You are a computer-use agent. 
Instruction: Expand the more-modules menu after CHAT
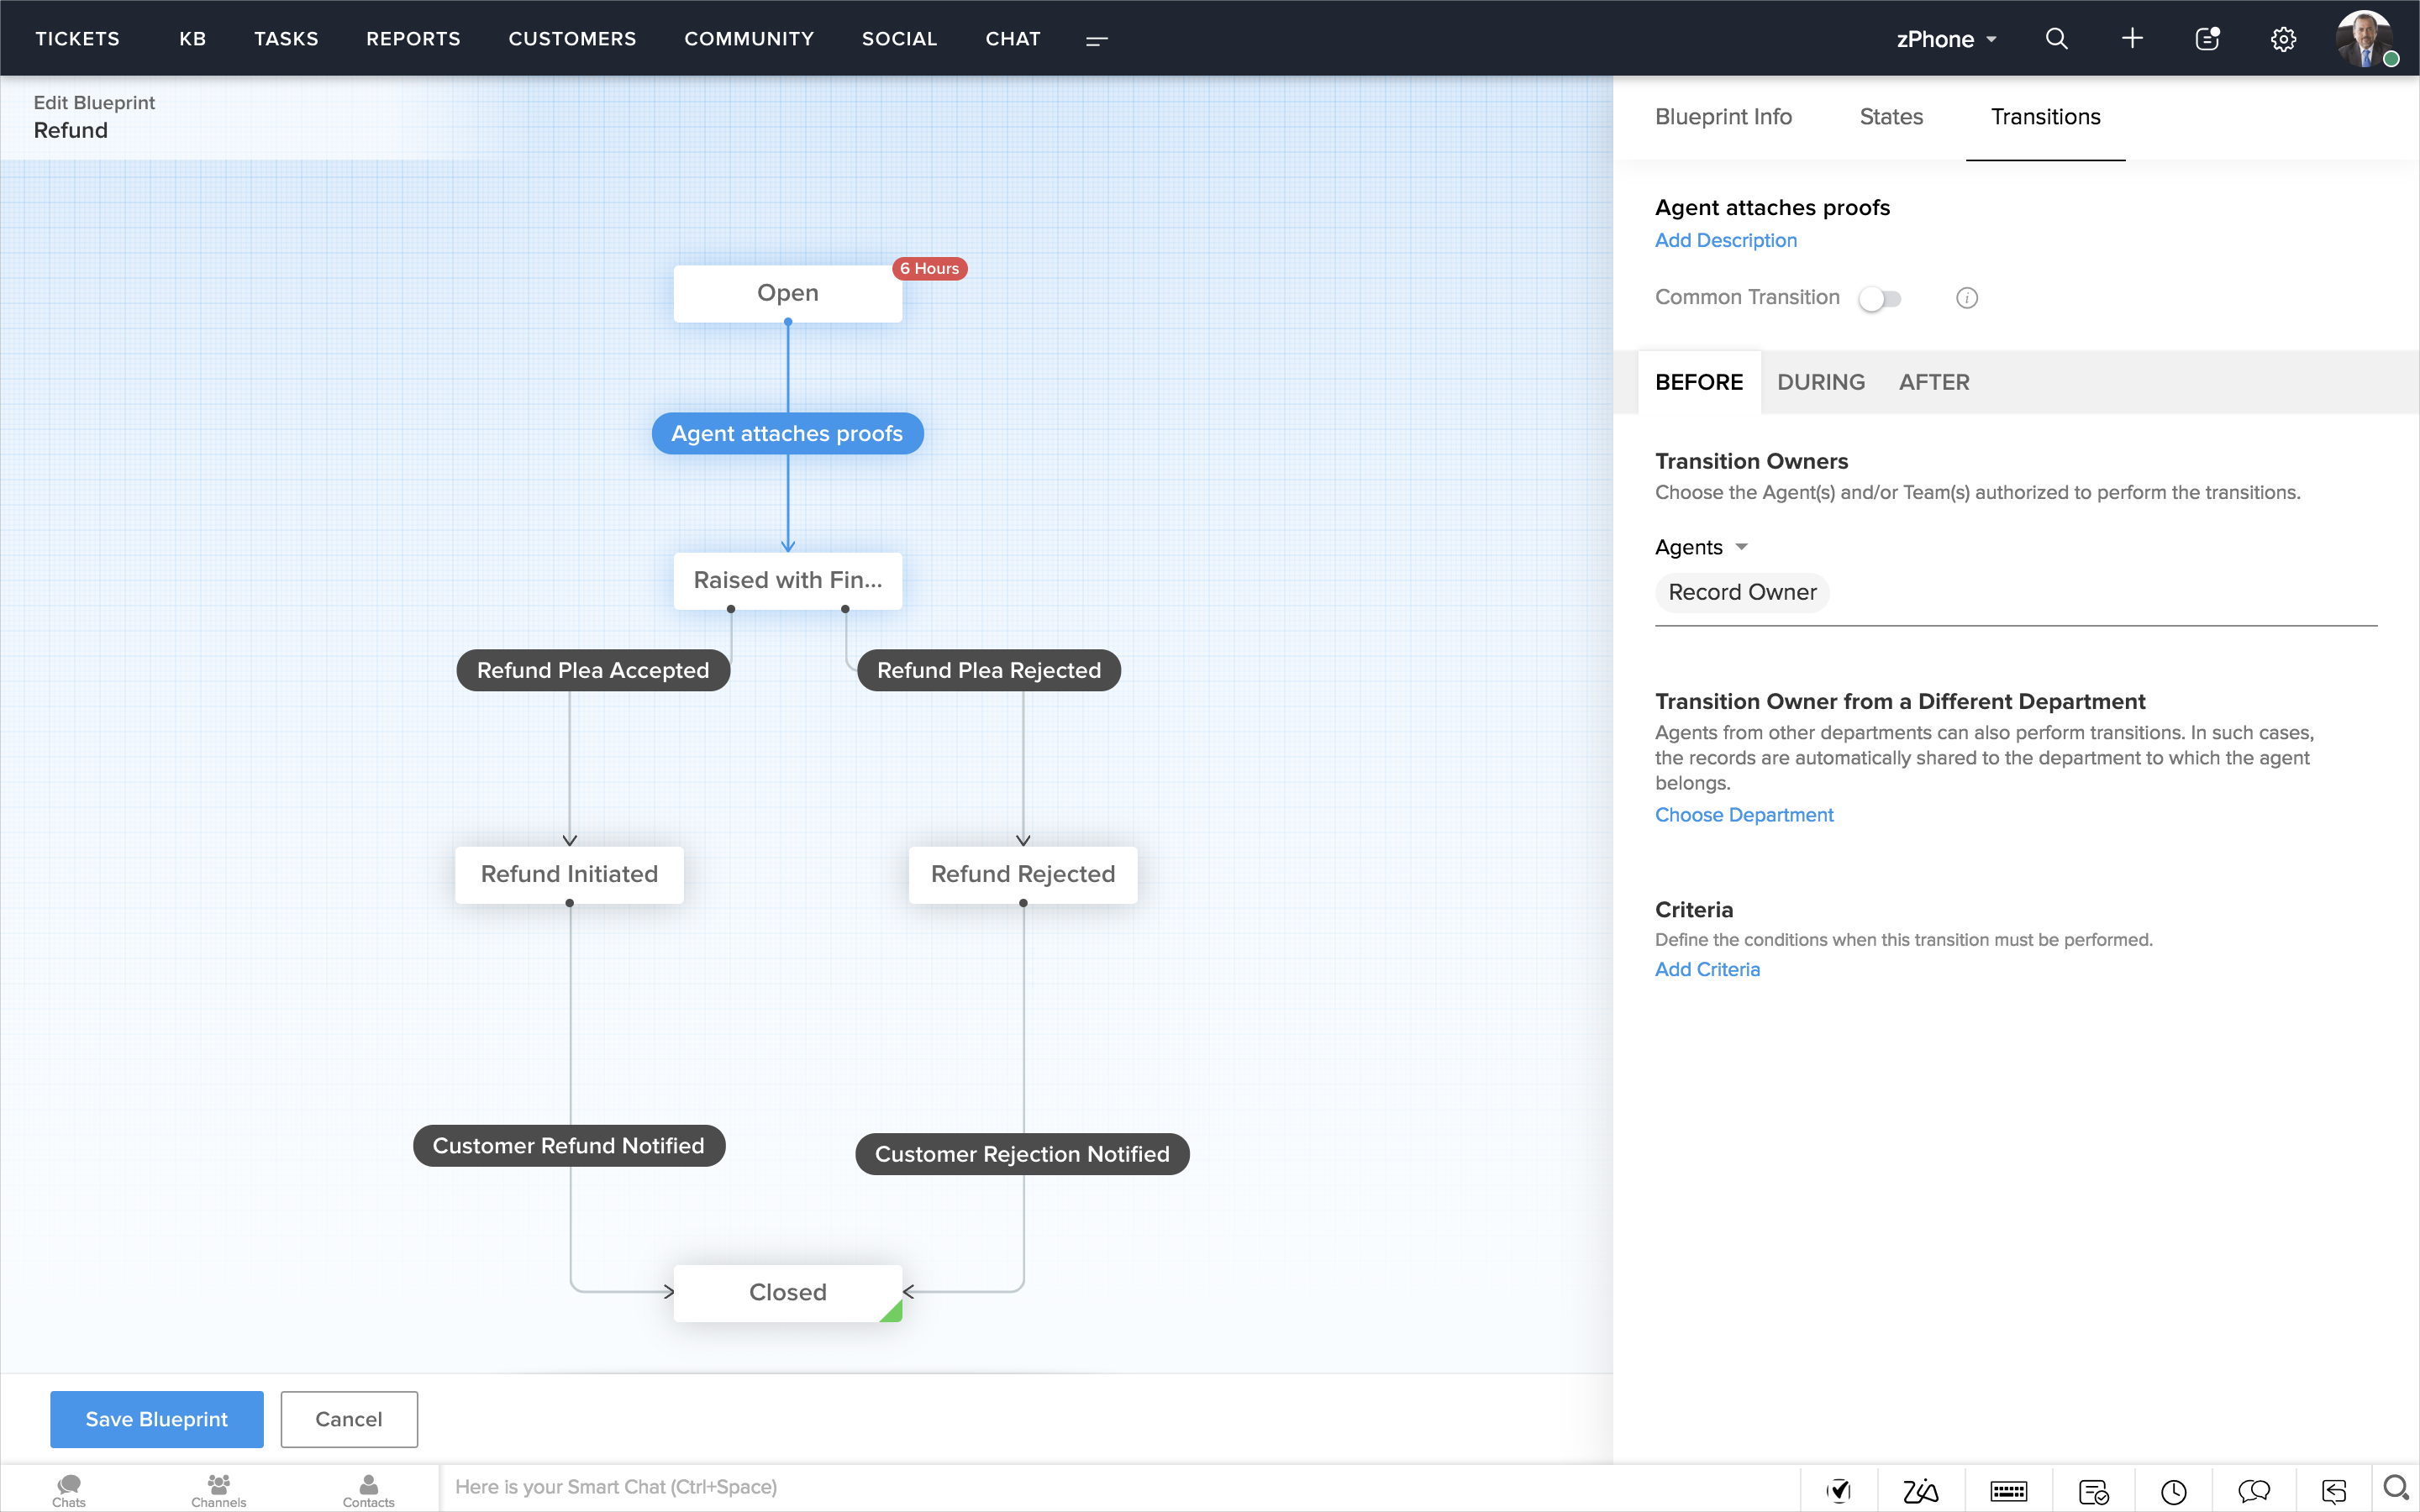1096,40
